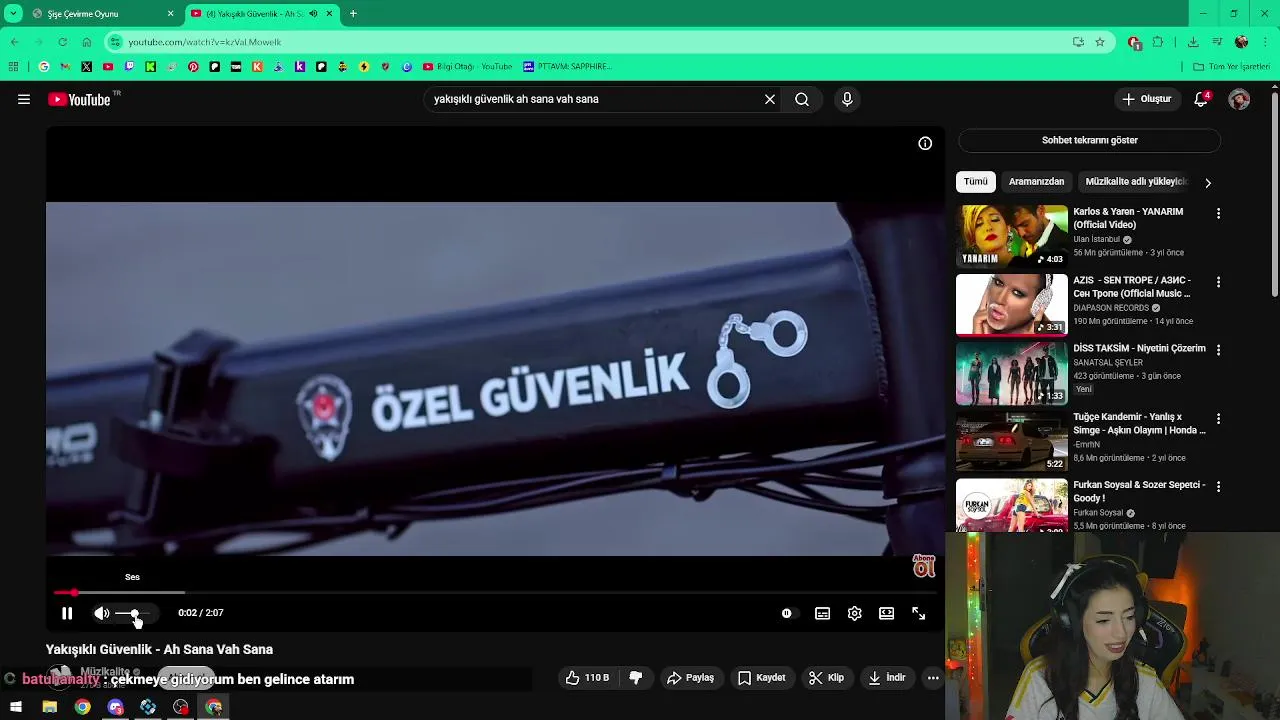The width and height of the screenshot is (1280, 720).
Task: Open options menu for DİSS TAKSİM video
Action: [1218, 350]
